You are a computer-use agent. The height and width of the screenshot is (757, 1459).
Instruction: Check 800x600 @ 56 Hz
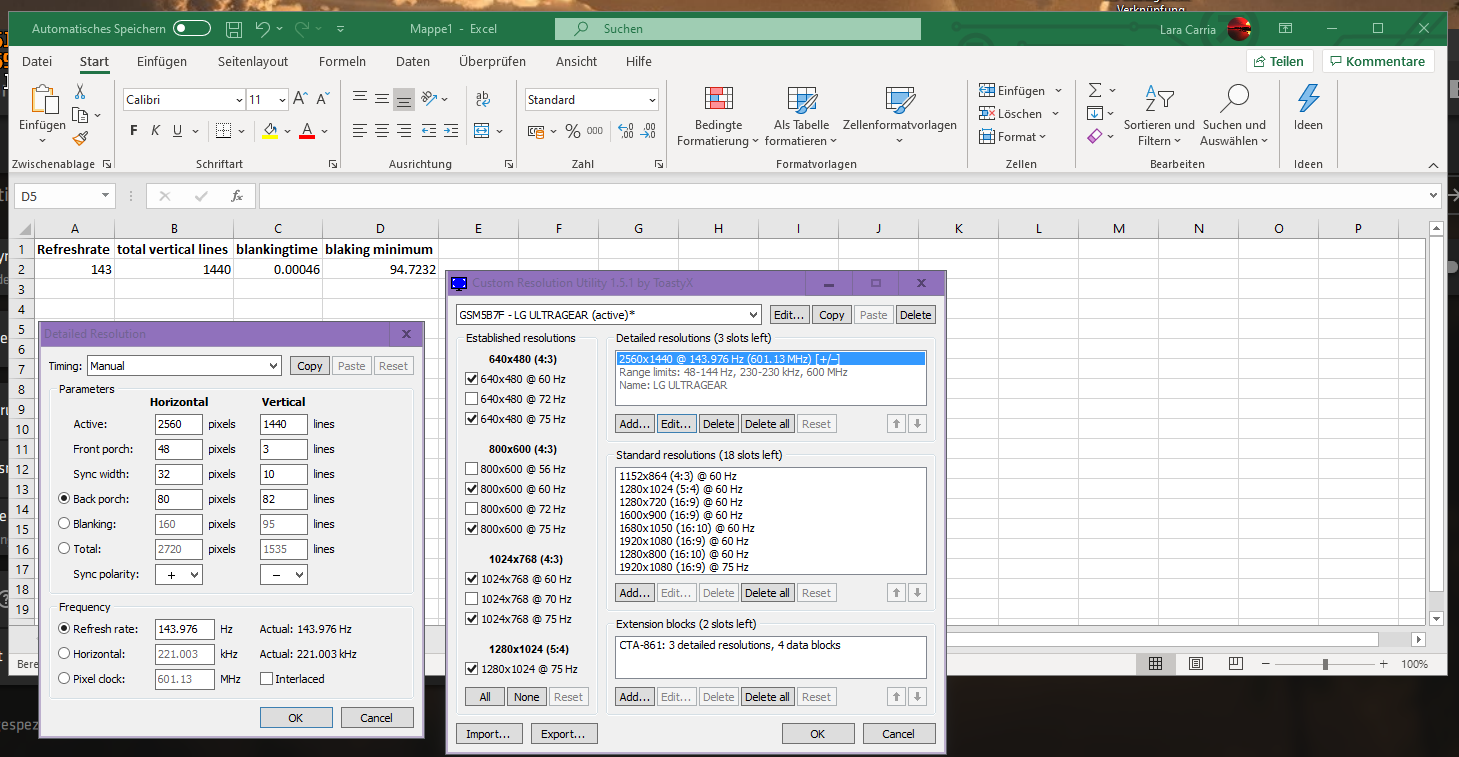click(472, 469)
